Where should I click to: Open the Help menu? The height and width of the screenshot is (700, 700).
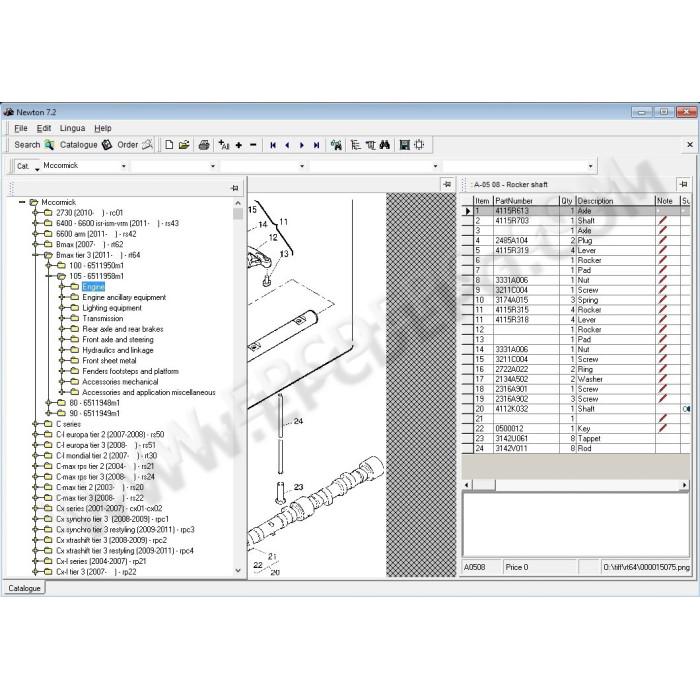103,128
